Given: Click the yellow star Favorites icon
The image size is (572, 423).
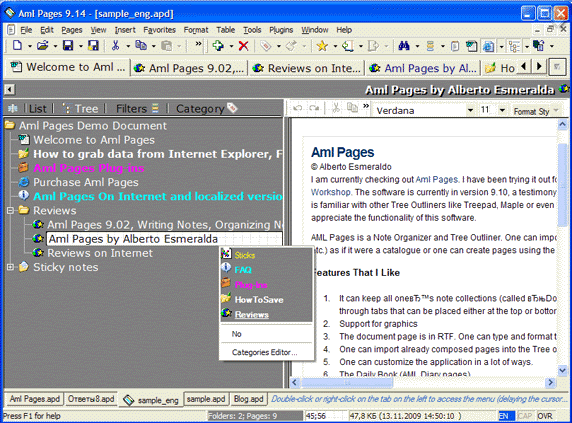Looking at the screenshot, I should point(322,46).
